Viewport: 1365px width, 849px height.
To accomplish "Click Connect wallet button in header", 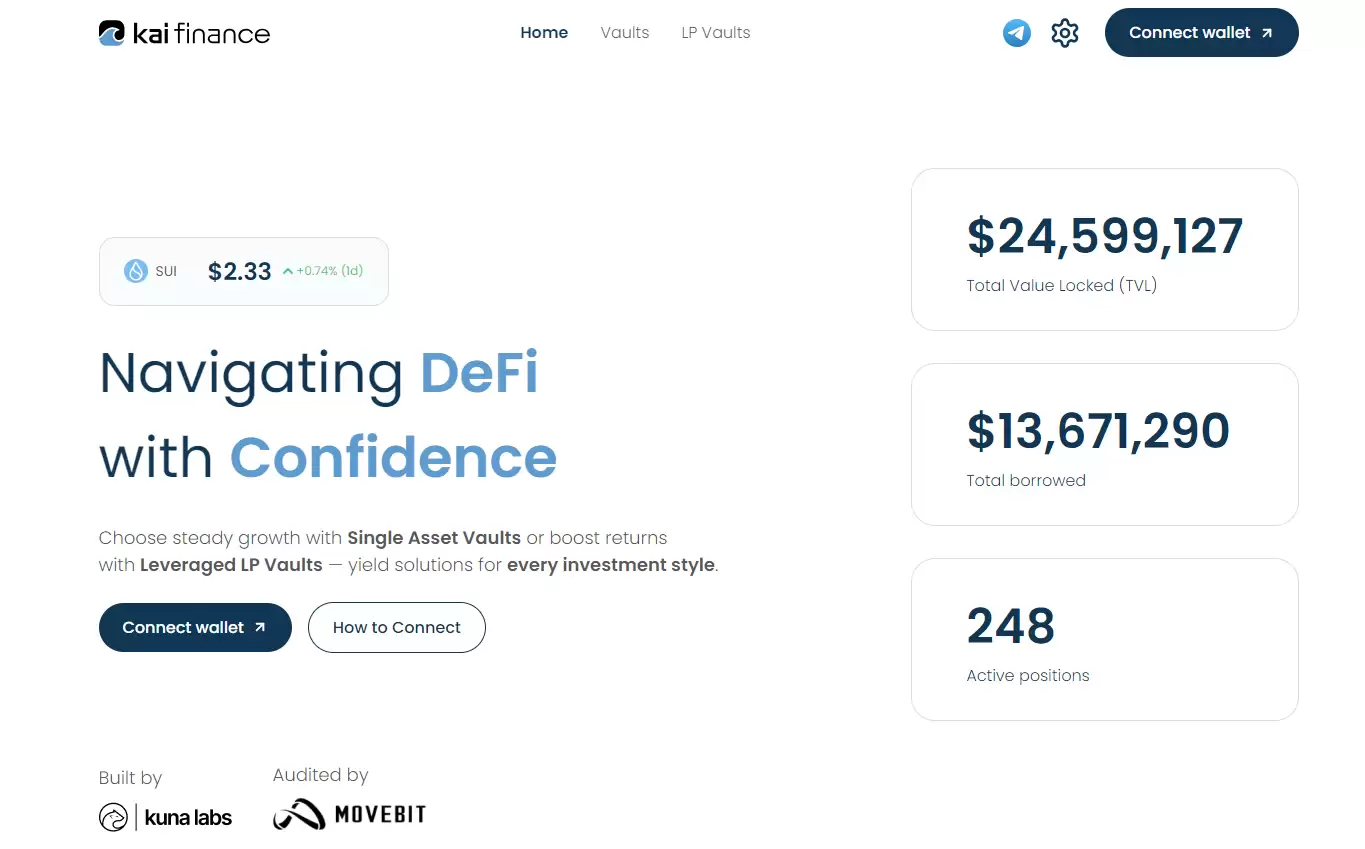I will [x=1202, y=33].
